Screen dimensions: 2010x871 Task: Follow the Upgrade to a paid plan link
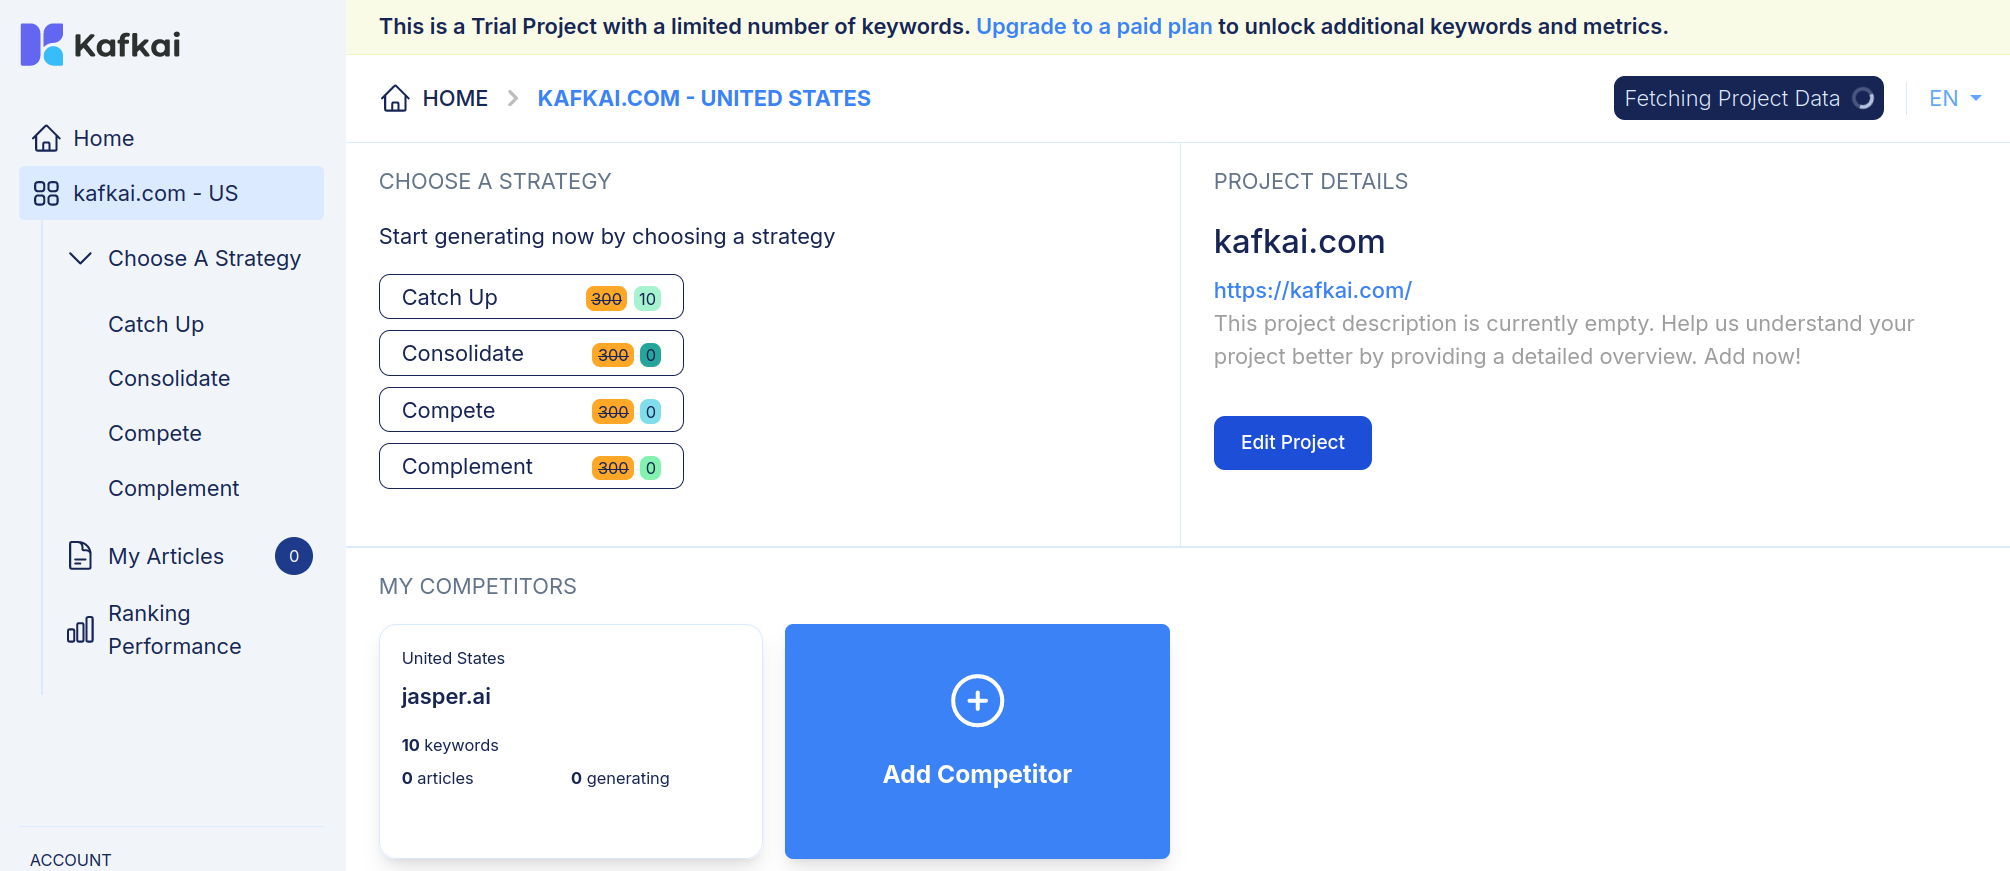1094,26
